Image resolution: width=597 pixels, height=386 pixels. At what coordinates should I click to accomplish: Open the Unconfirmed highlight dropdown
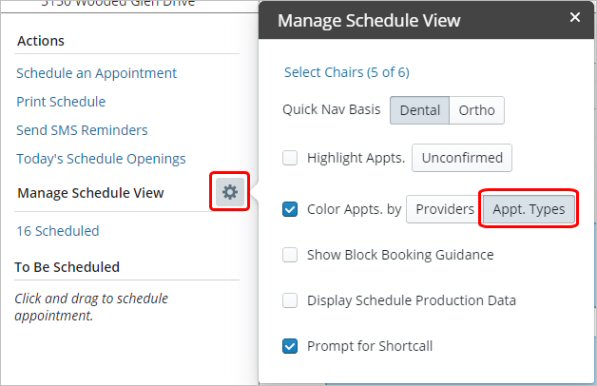[x=462, y=158]
